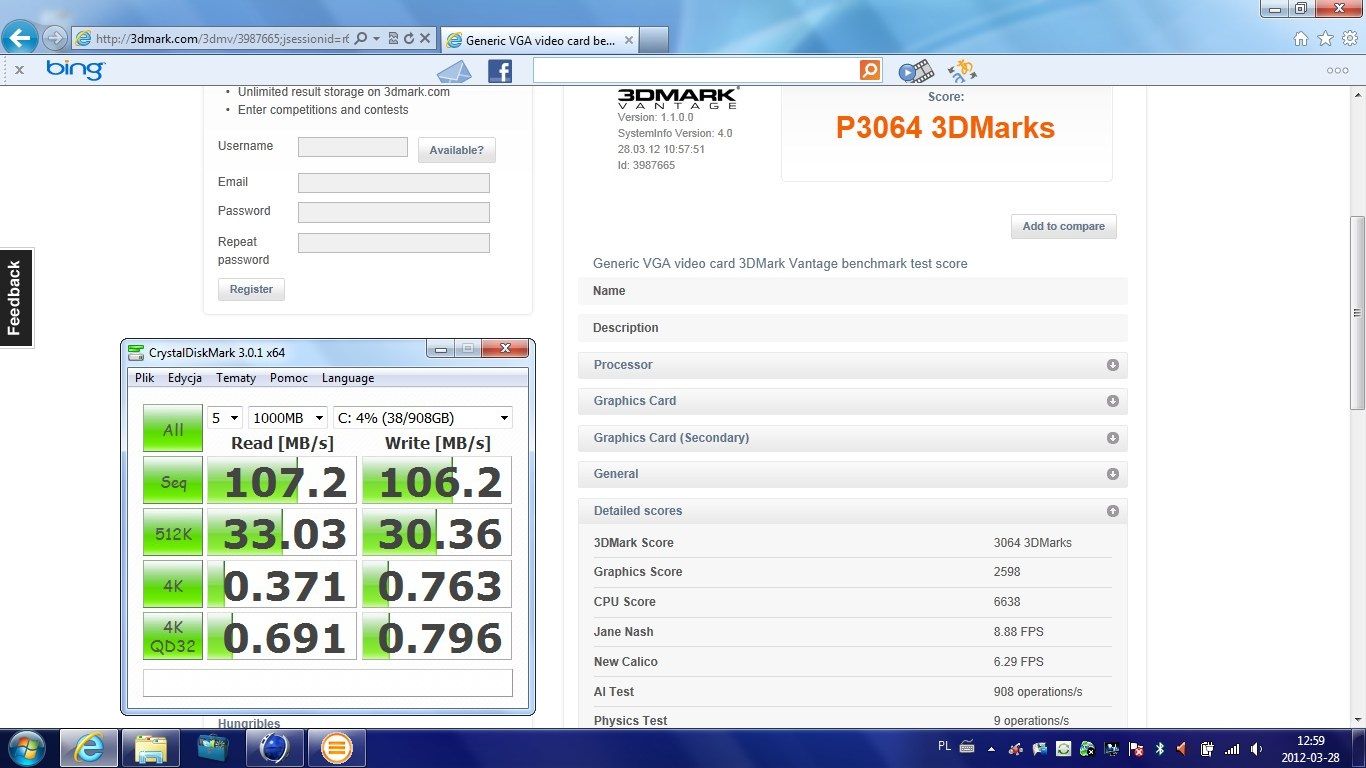Click the refresh icon in the address bar
This screenshot has height=768, width=1366.
(409, 39)
